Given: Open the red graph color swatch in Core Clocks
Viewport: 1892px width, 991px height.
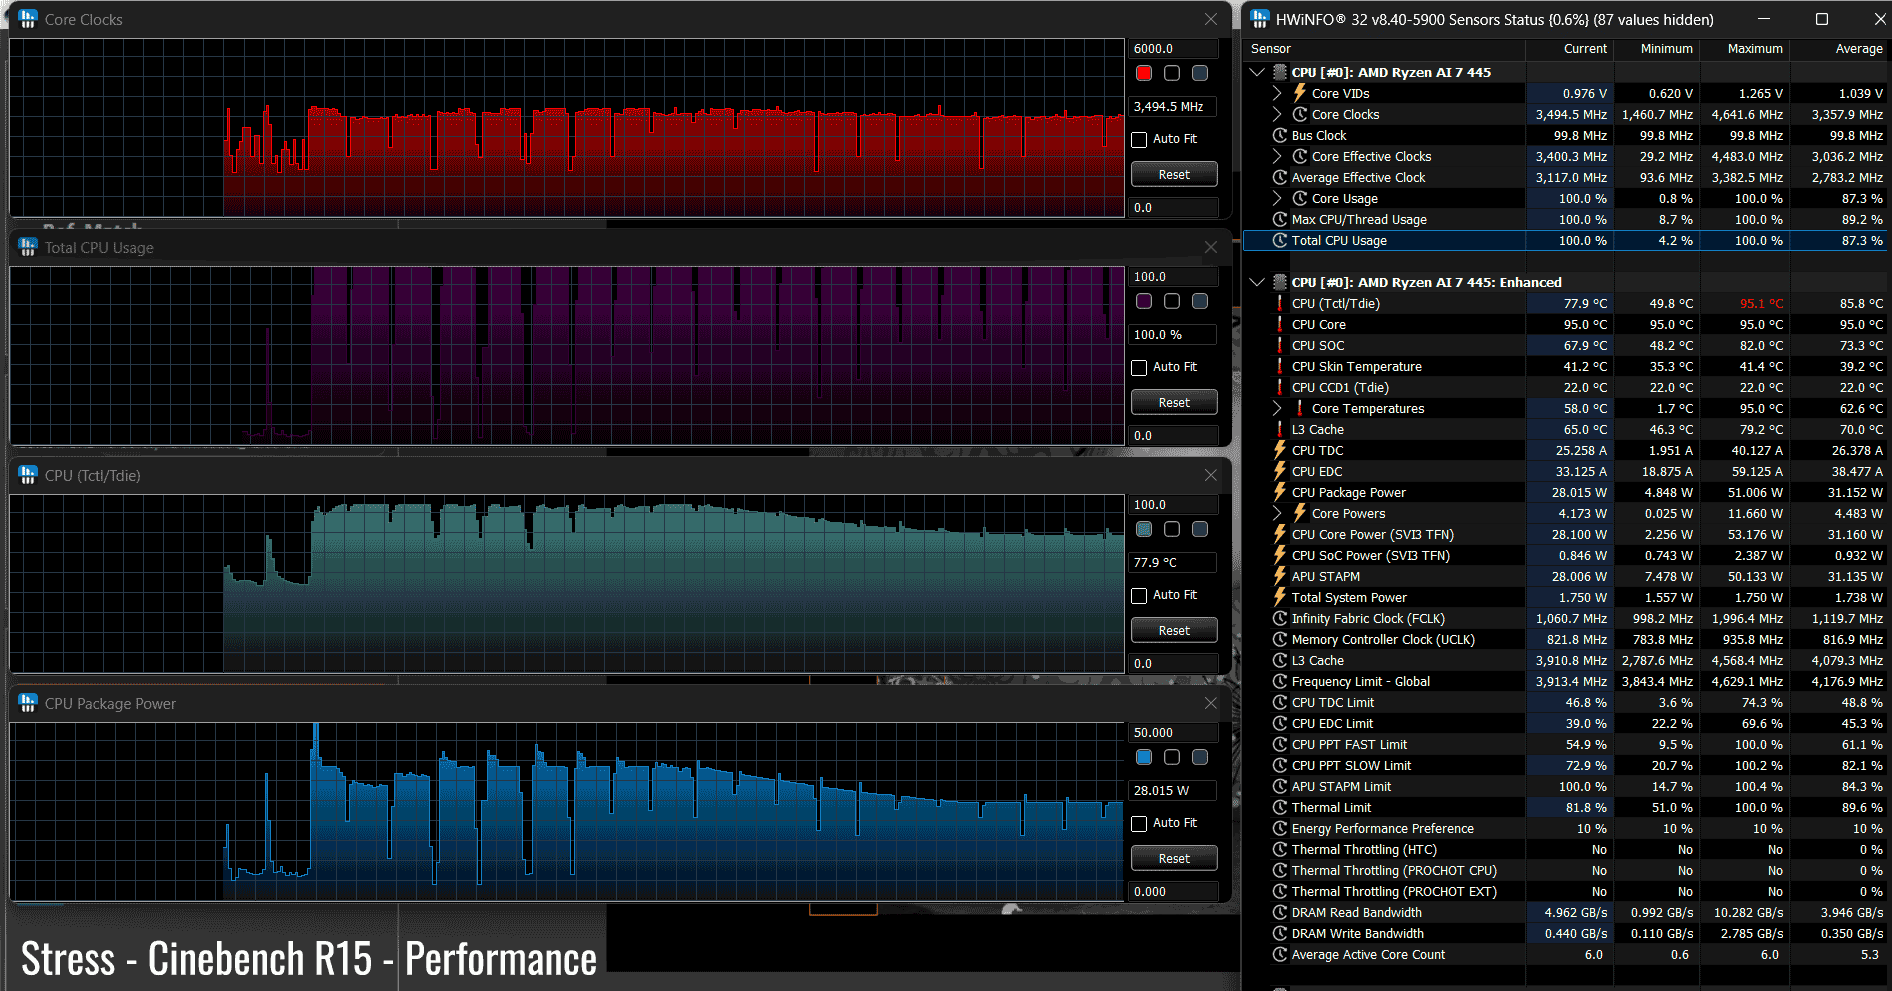Looking at the screenshot, I should [x=1144, y=73].
